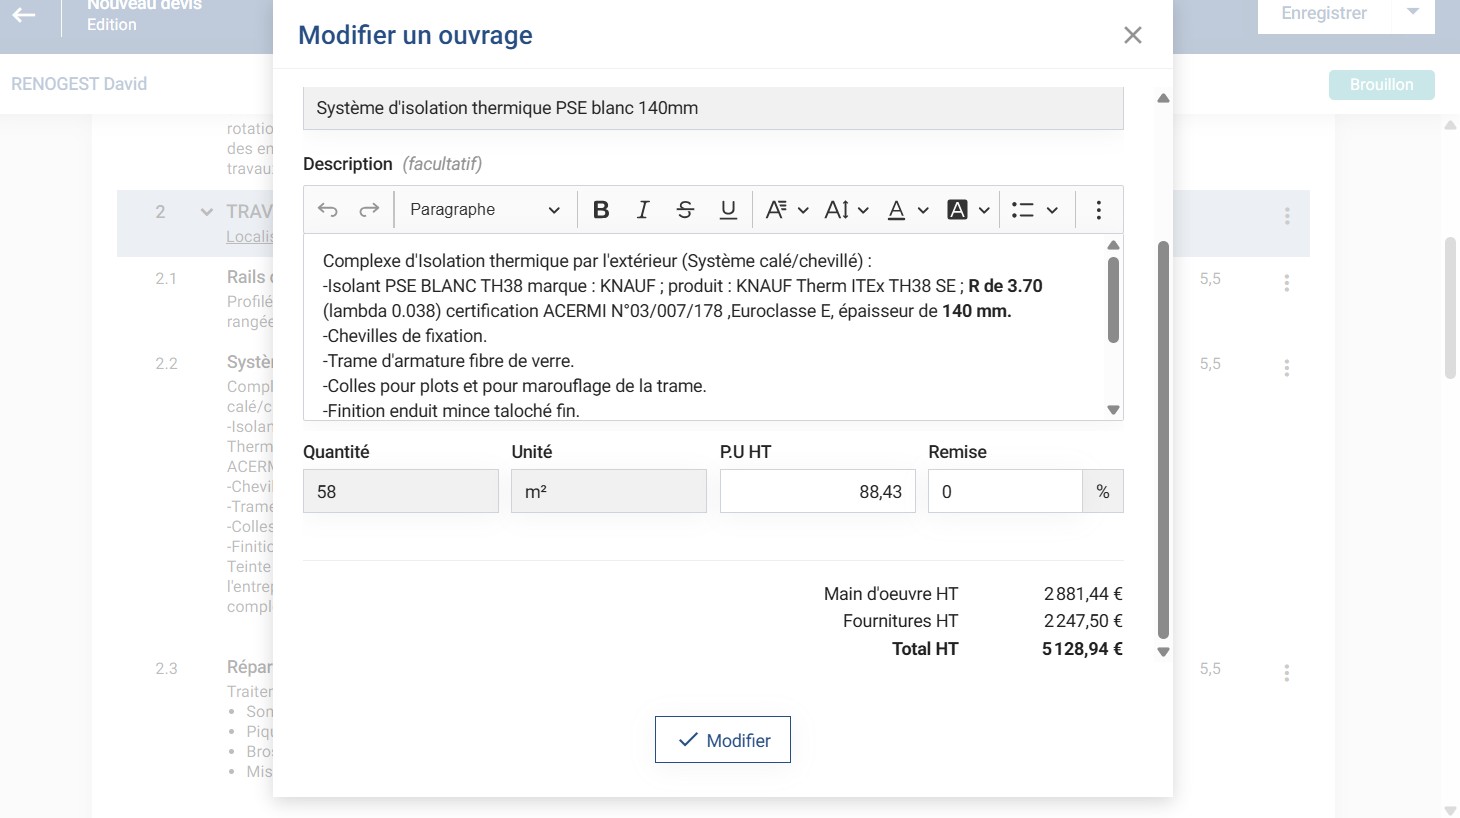Open the font size dropdown
This screenshot has width=1460, height=818.
tap(846, 210)
